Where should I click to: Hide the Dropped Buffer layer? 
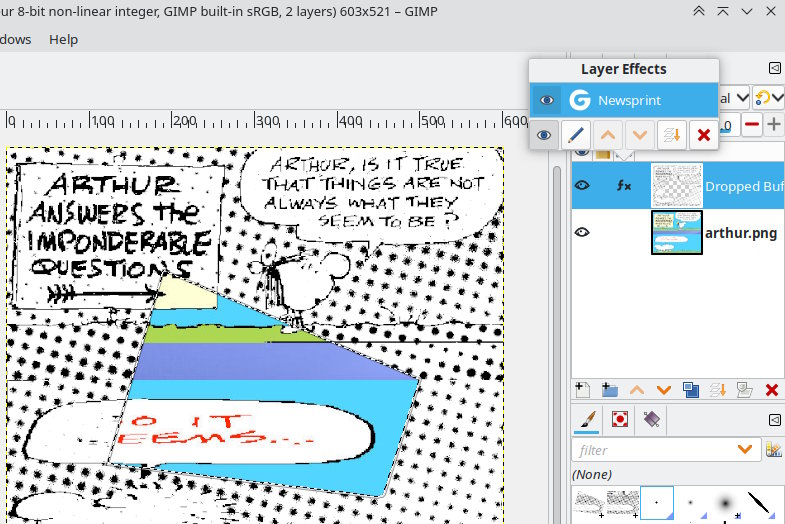[582, 186]
